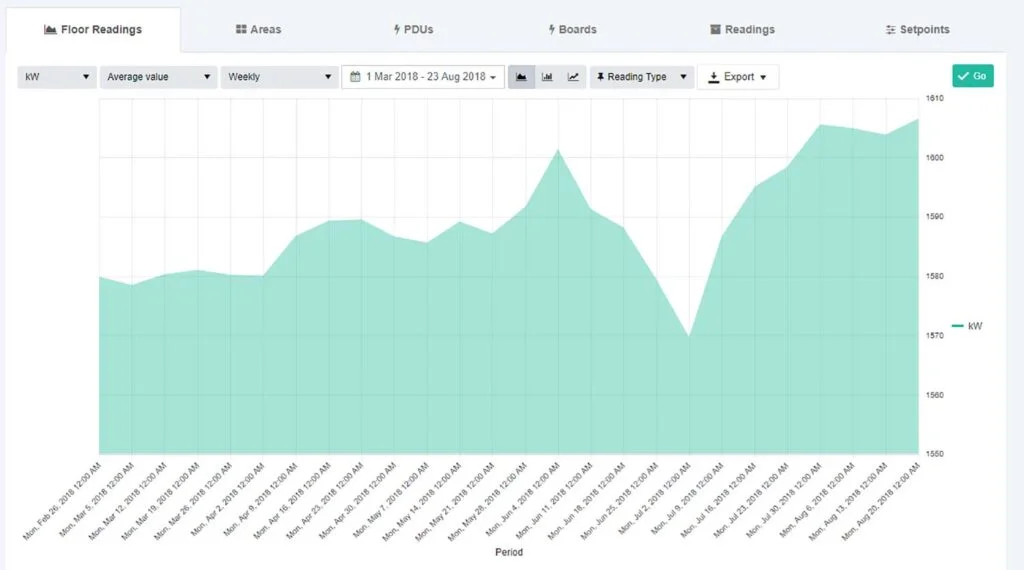Viewport: 1024px width, 570px height.
Task: Click the sliders icon on Setpoints tab
Action: tap(890, 30)
